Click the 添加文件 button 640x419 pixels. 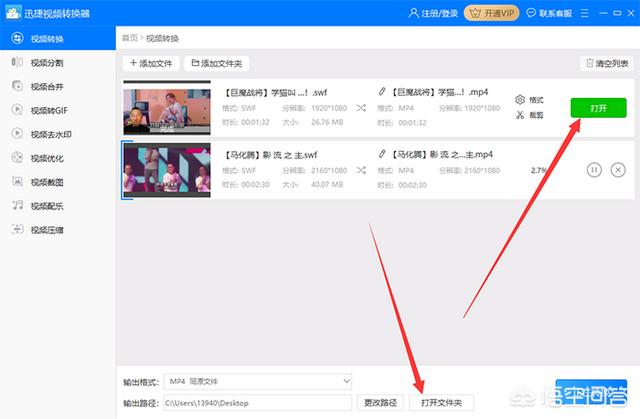pyautogui.click(x=151, y=63)
